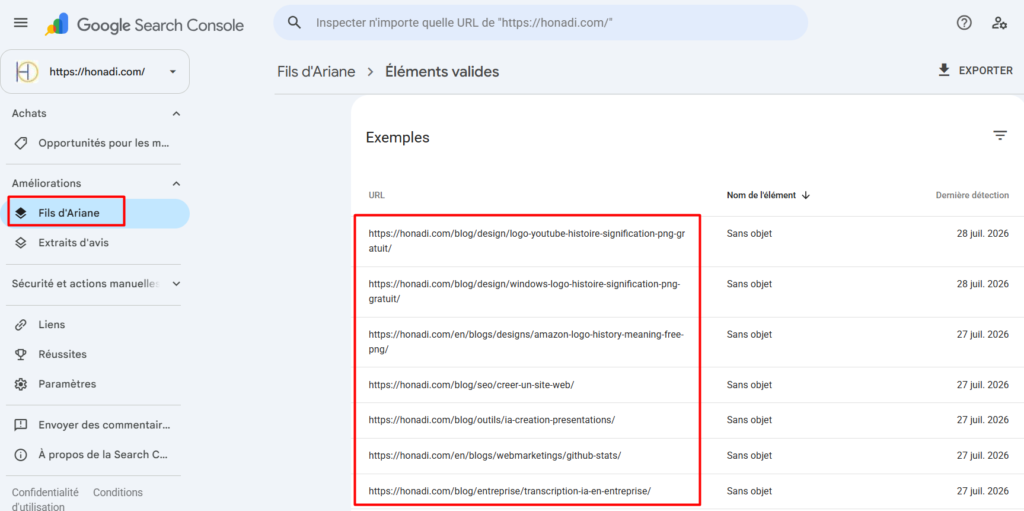This screenshot has width=1024, height=511.
Task: Open the table filter icon
Action: (x=1000, y=136)
